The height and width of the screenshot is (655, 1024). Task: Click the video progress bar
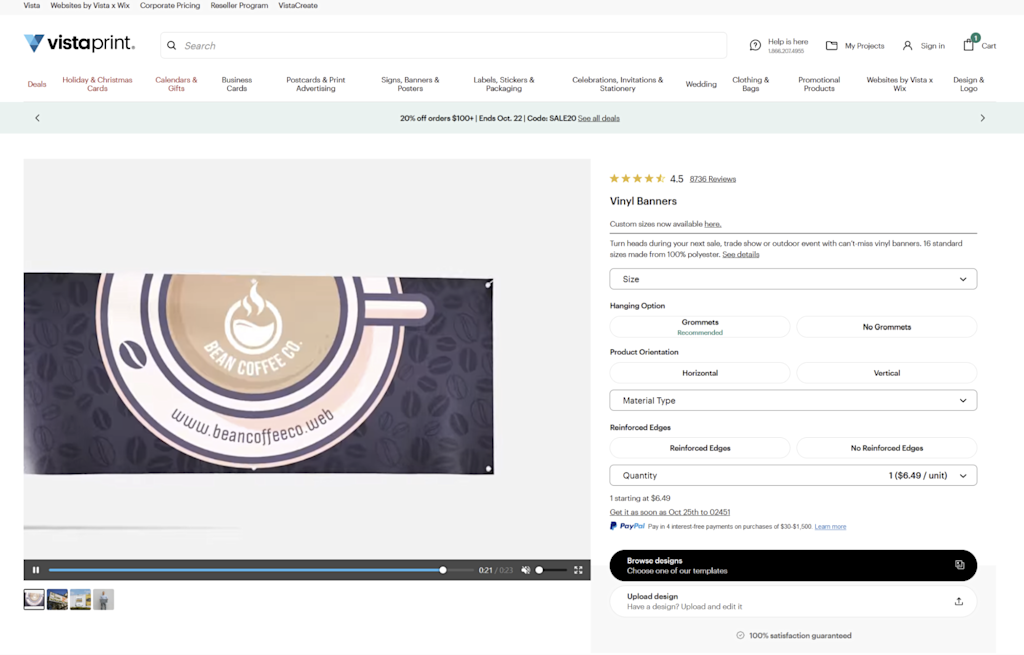[261, 570]
